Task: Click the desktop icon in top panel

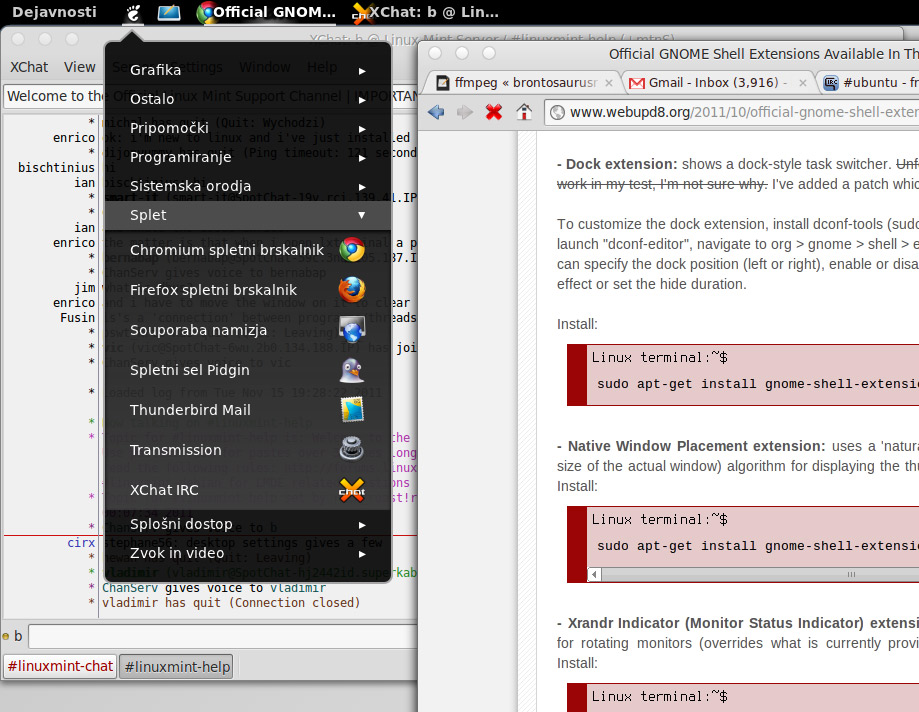Action: (169, 12)
